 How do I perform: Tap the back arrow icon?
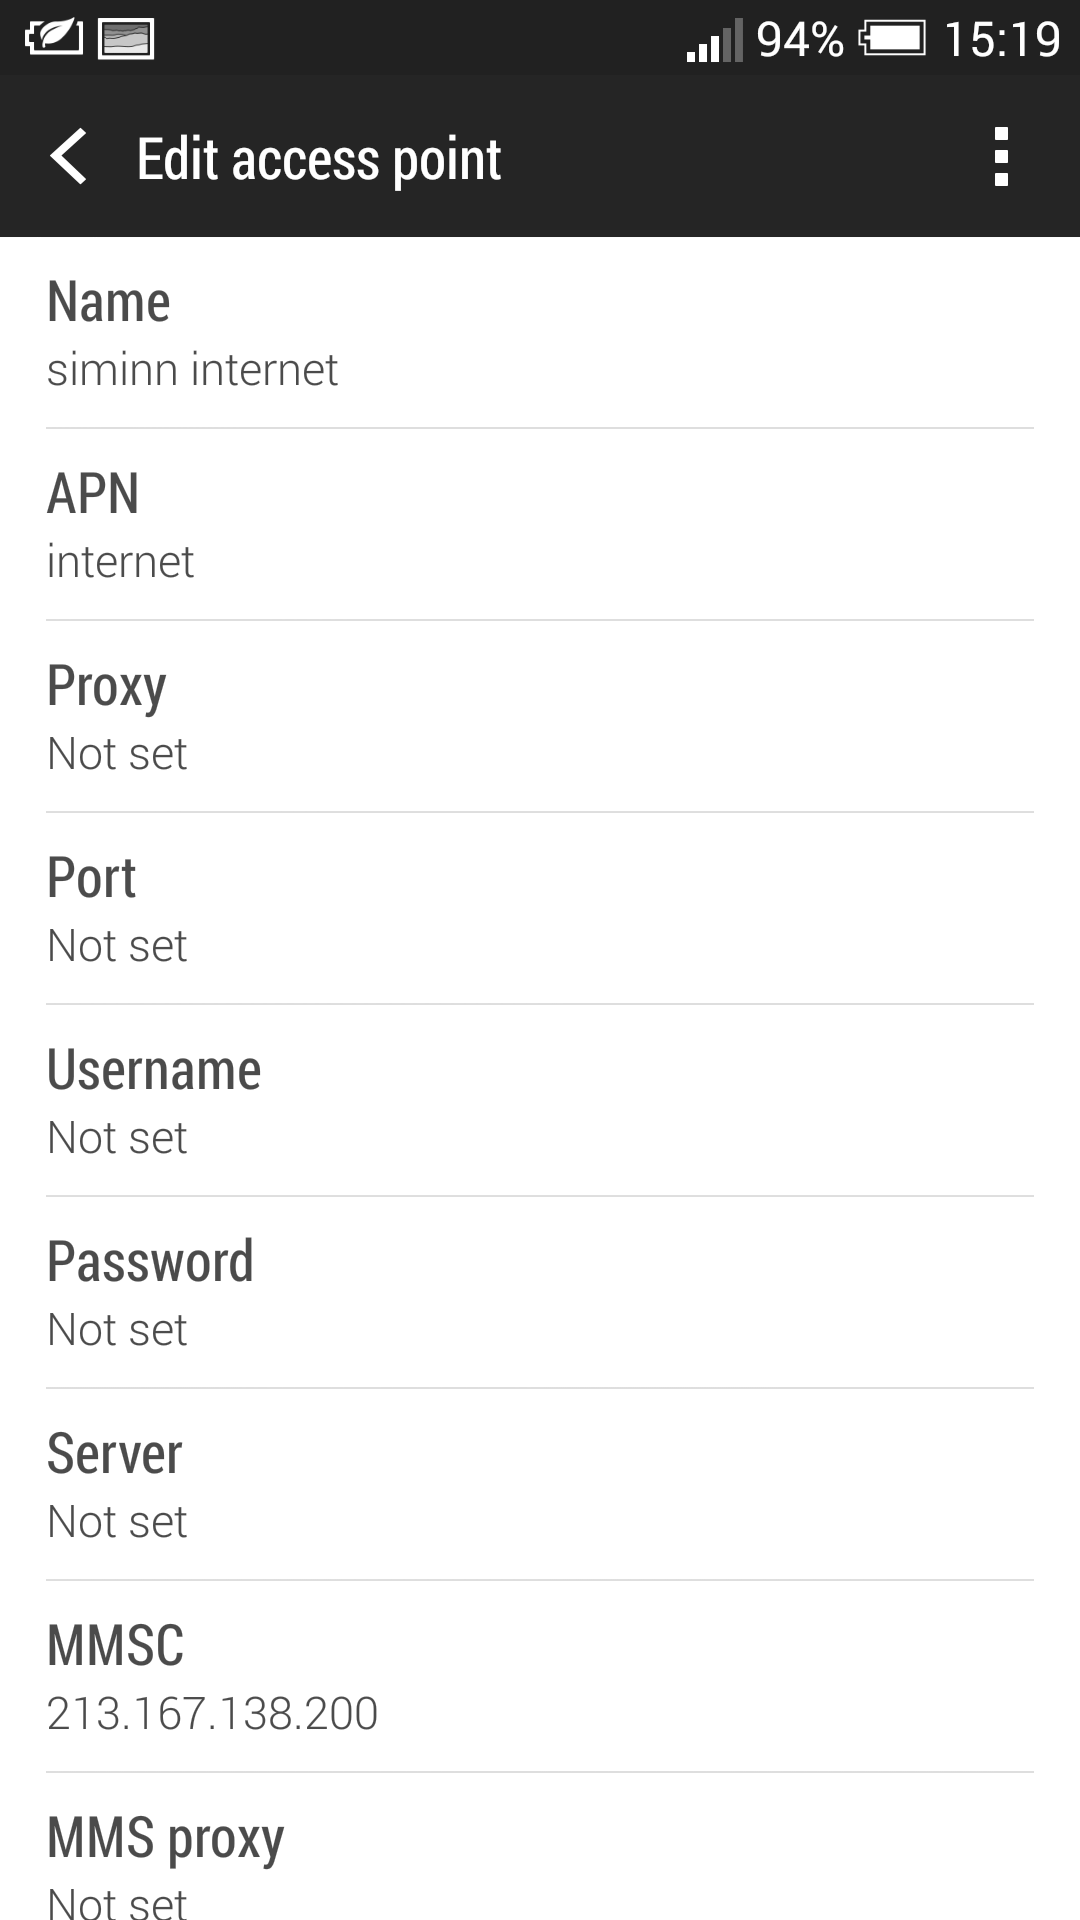68,157
